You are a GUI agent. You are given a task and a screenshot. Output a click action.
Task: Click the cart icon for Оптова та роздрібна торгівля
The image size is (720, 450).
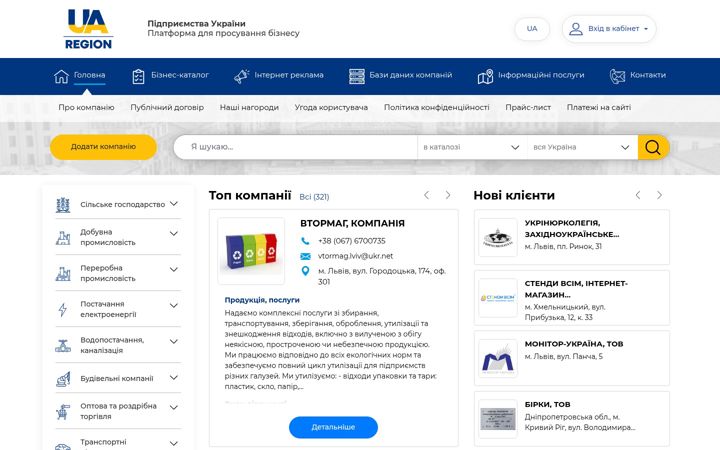pyautogui.click(x=63, y=411)
